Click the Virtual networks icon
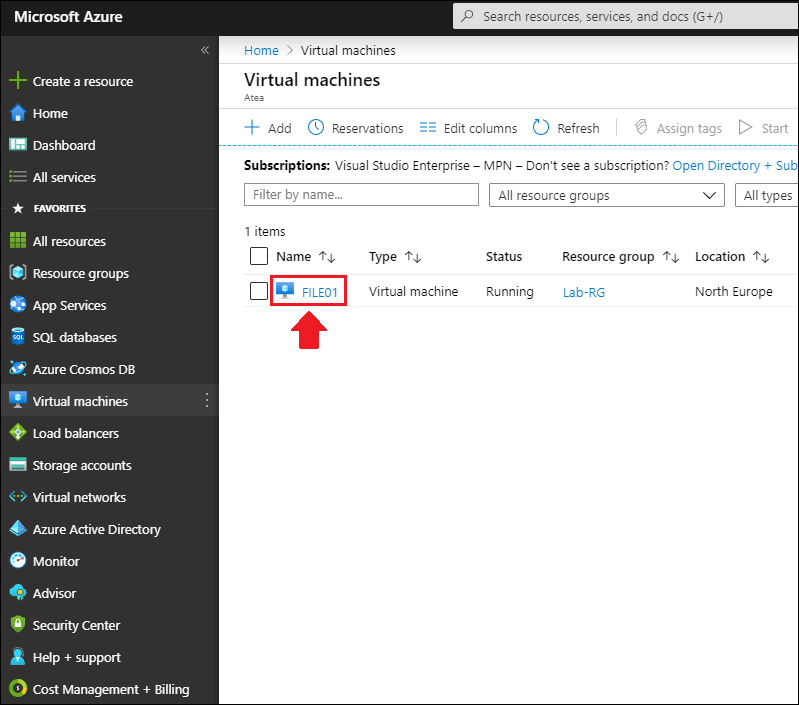Image resolution: width=799 pixels, height=705 pixels. pyautogui.click(x=18, y=497)
